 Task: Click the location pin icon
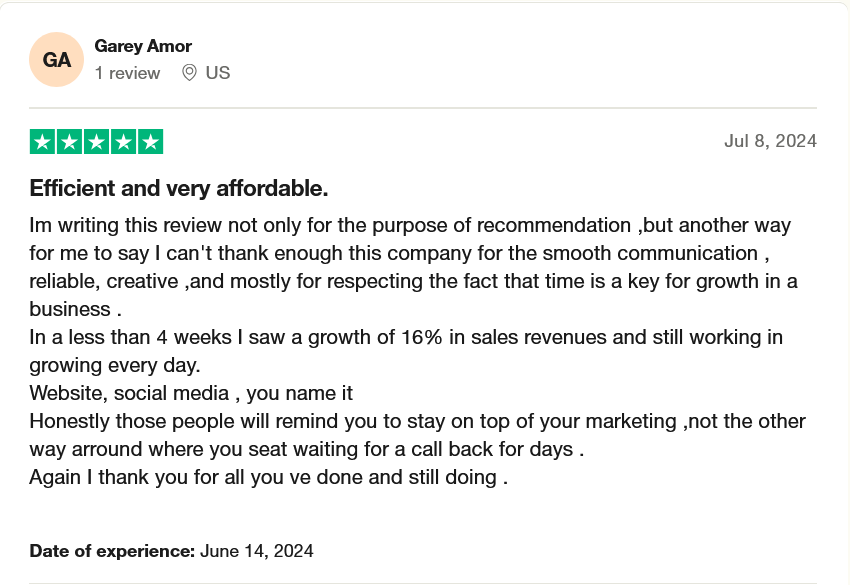(189, 73)
